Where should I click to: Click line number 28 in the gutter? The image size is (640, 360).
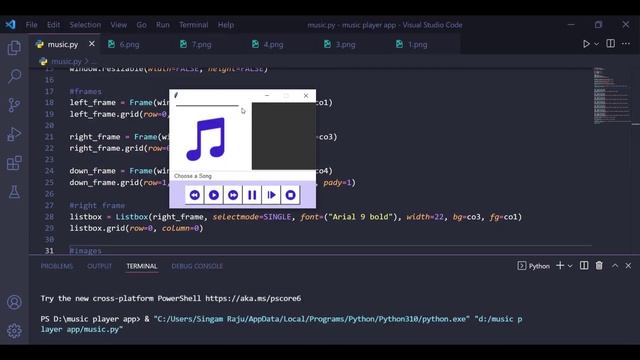[49, 217]
